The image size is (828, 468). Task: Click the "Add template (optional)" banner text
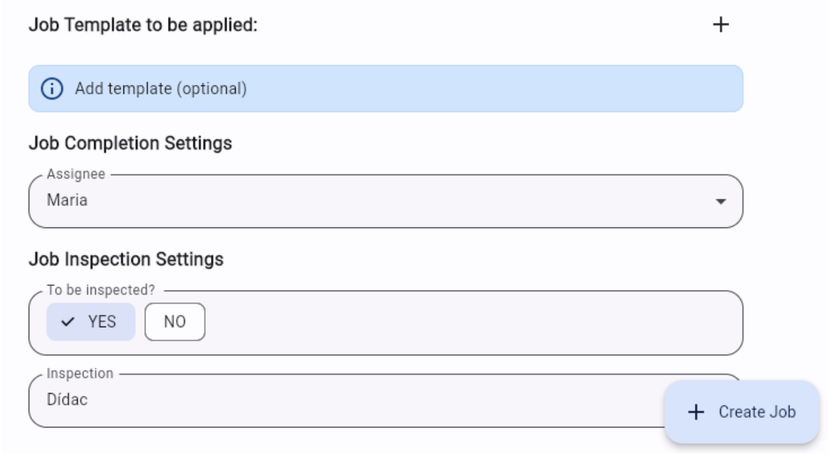coord(161,89)
